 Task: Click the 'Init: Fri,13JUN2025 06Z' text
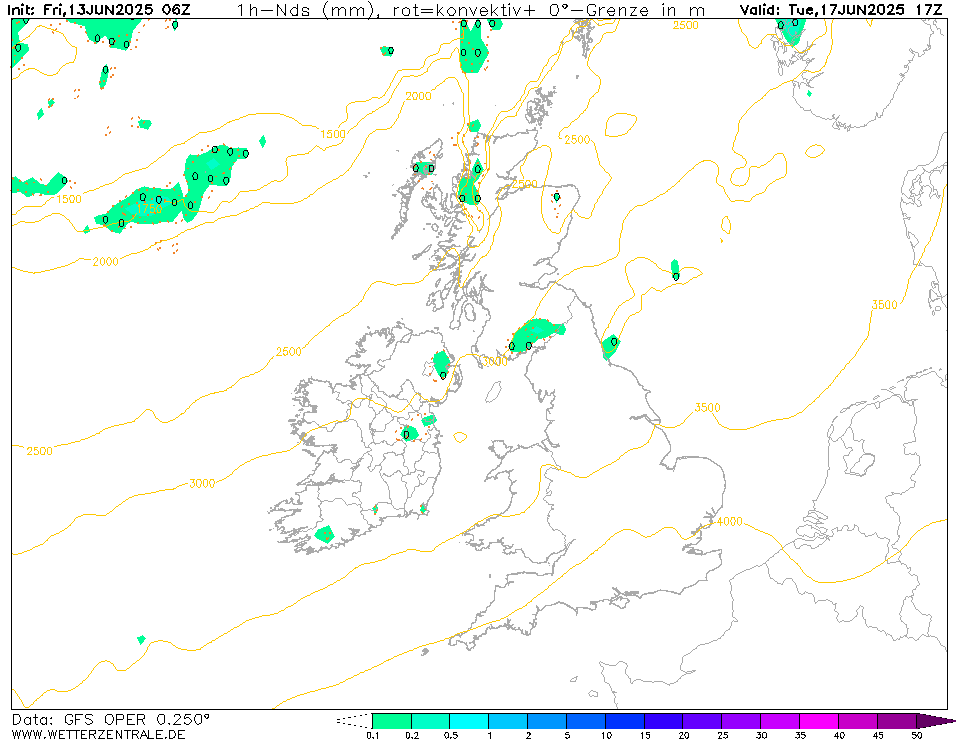(98, 10)
